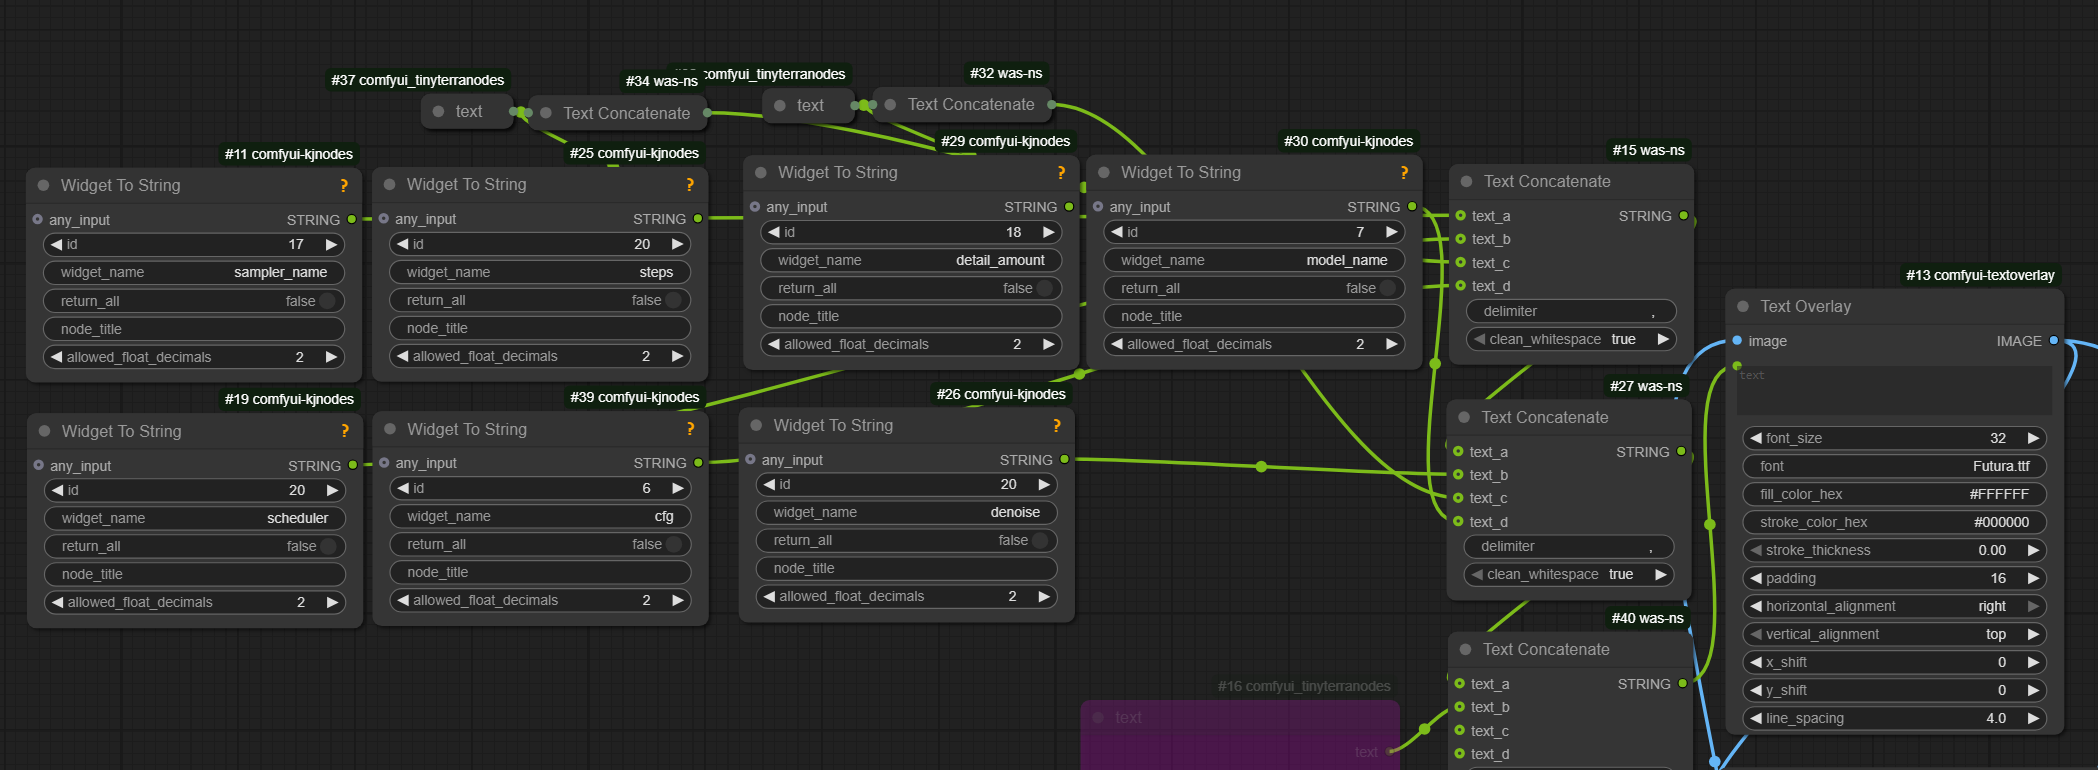This screenshot has width=2098, height=770.
Task: Collapse the denoise node #26 title dot
Action: click(757, 425)
